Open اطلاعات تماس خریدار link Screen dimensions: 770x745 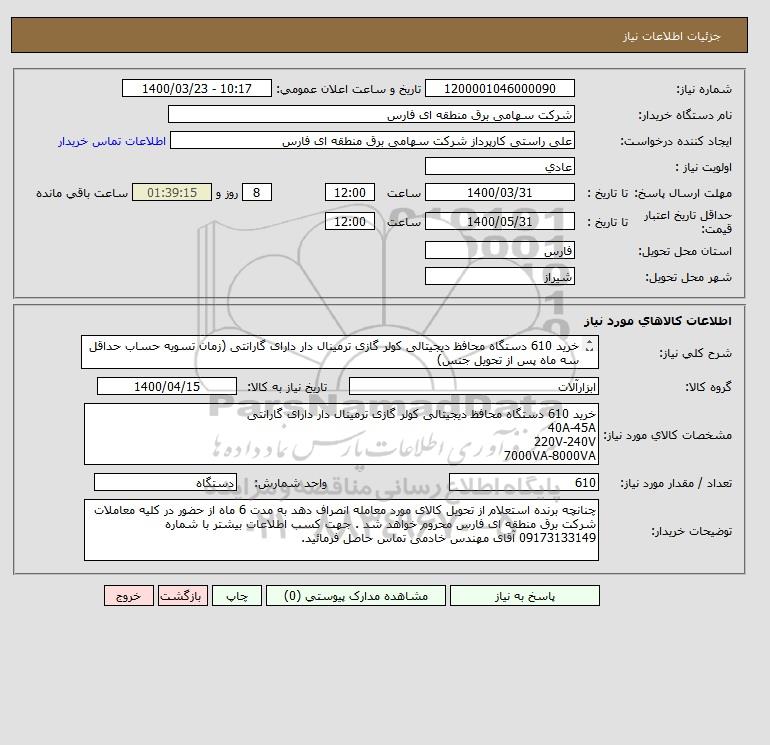tap(112, 141)
